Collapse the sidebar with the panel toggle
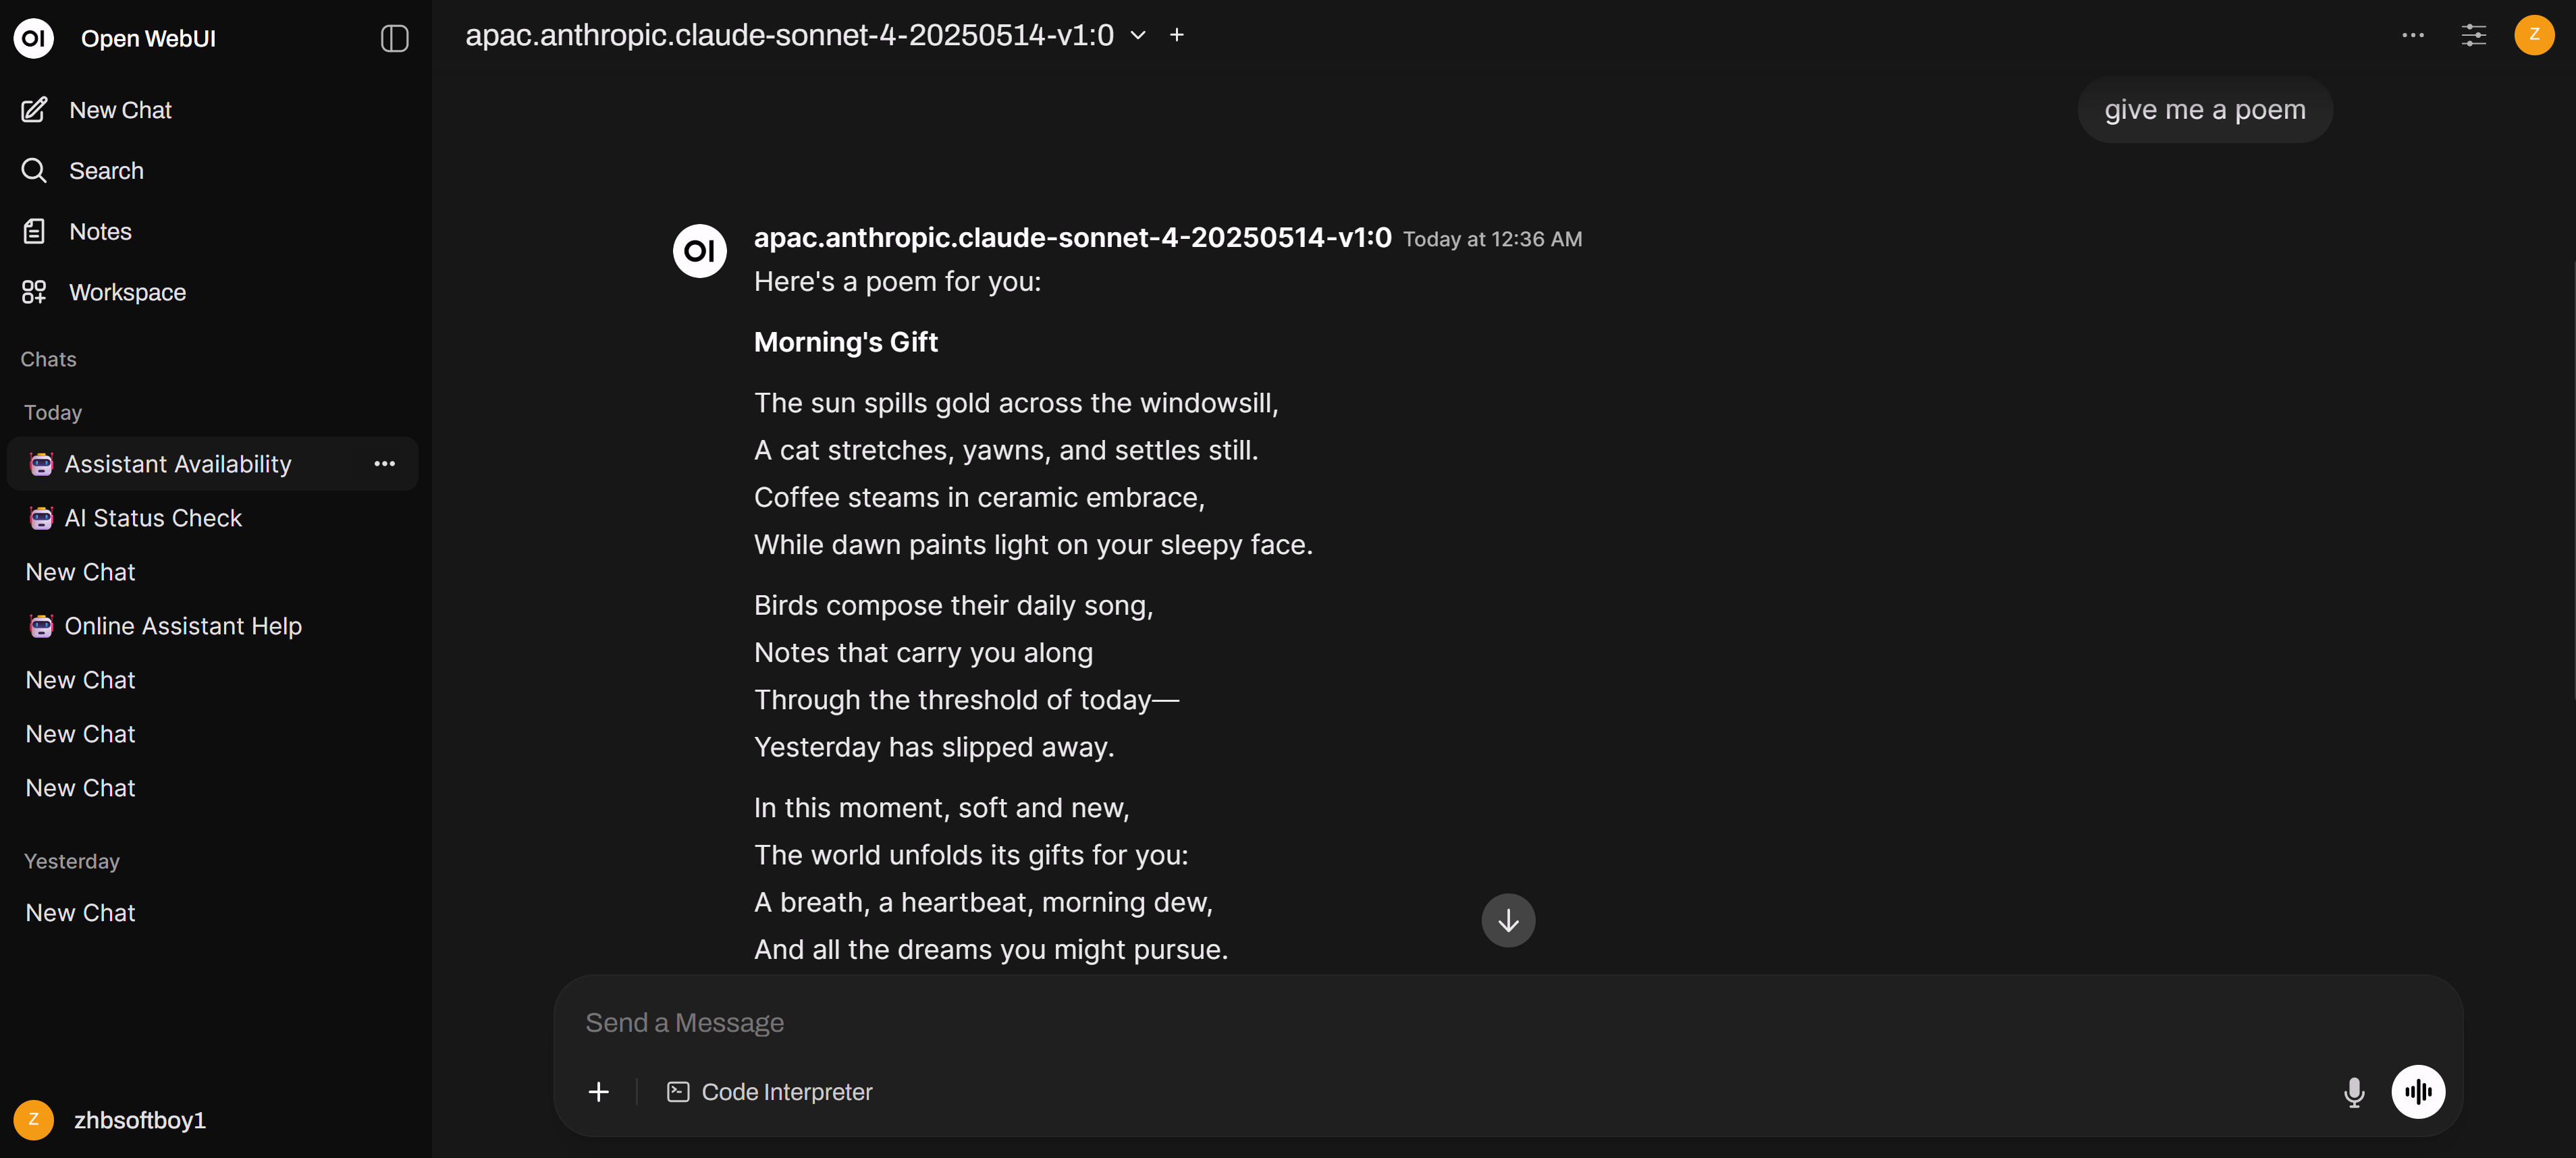2576x1158 pixels. [394, 39]
